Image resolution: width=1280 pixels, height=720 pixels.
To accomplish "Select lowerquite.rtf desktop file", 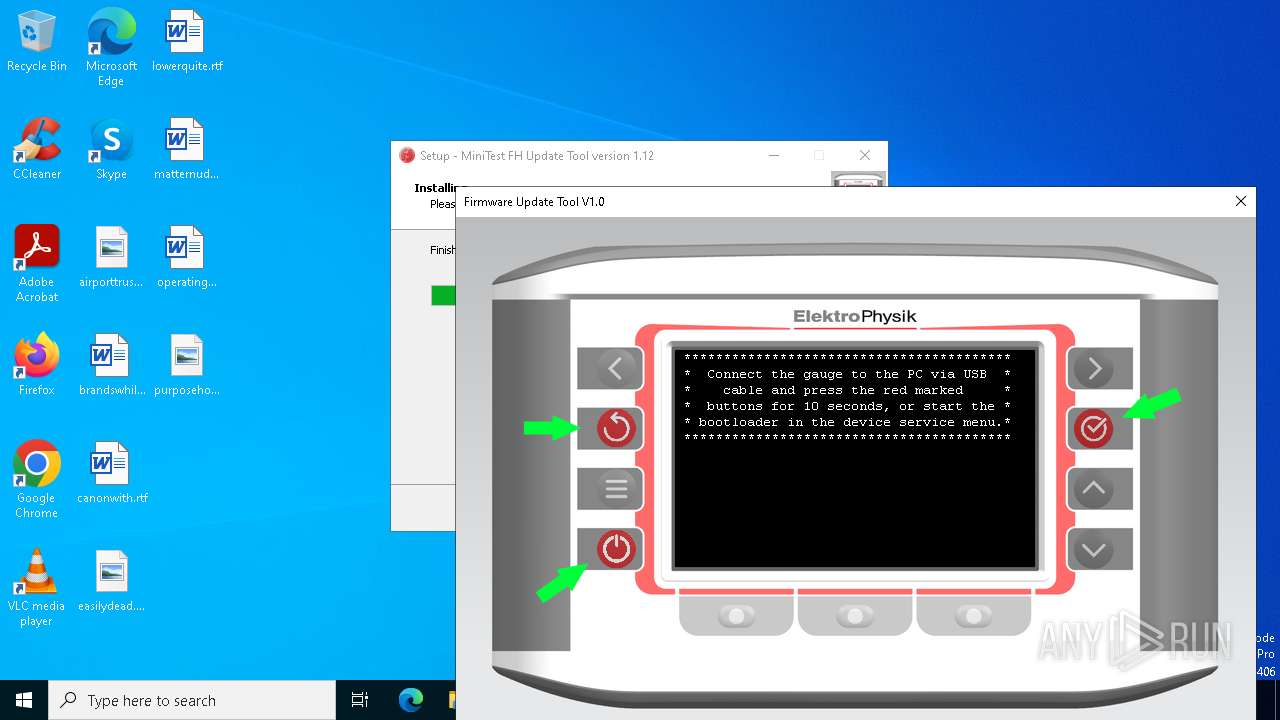I will point(187,41).
